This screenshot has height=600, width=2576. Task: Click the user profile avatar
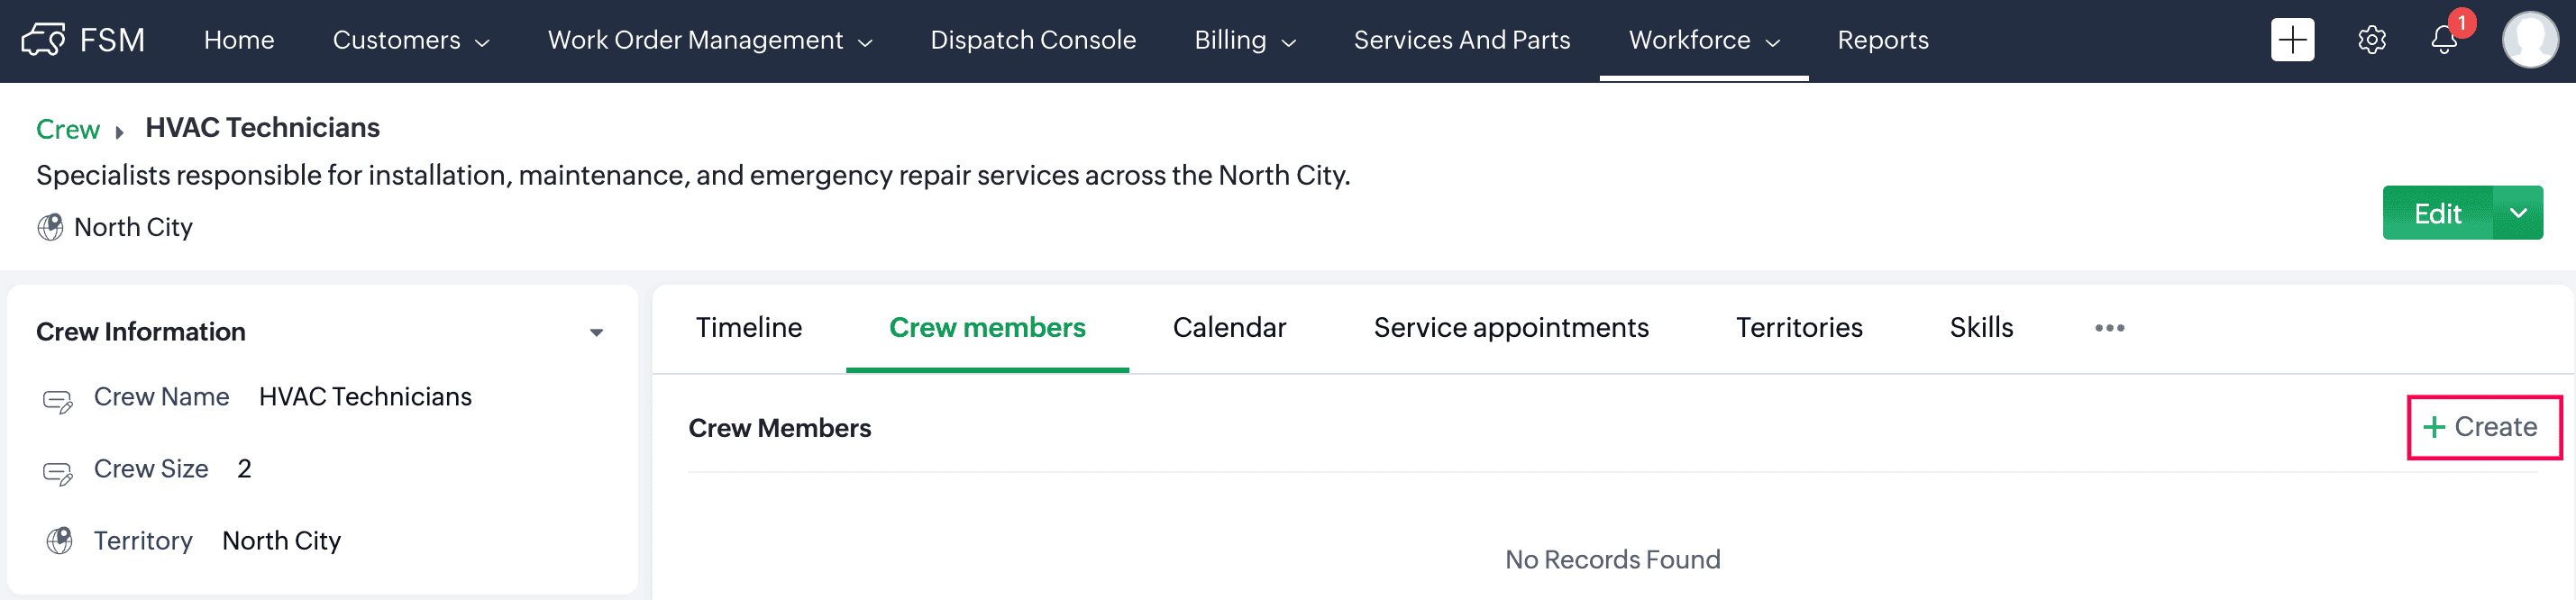[x=2529, y=40]
